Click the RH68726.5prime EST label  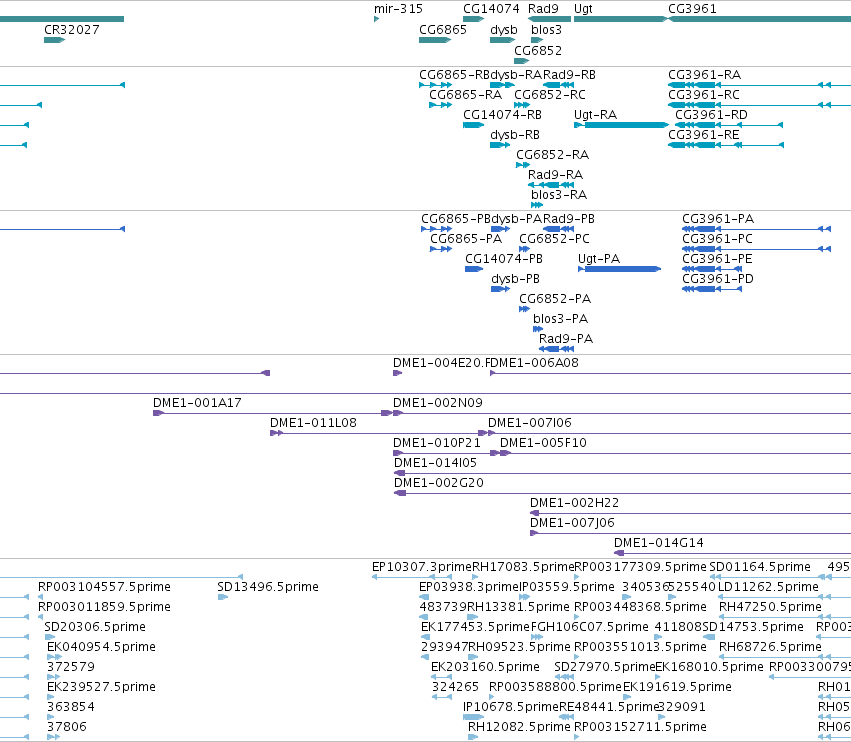click(x=770, y=647)
